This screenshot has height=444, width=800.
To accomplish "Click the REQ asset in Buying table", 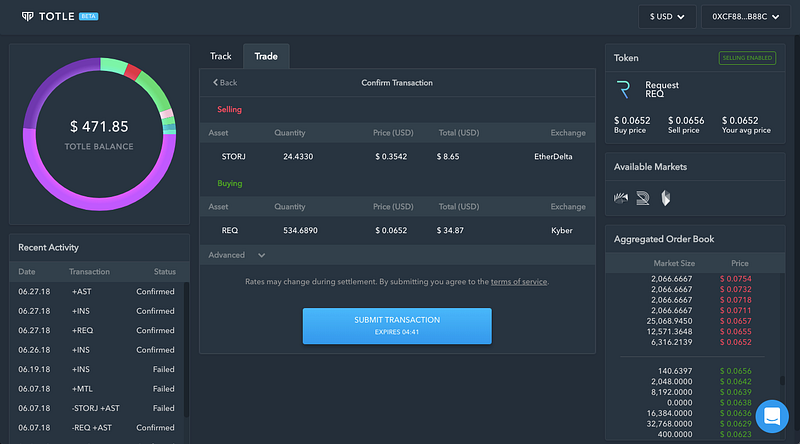I will point(230,231).
